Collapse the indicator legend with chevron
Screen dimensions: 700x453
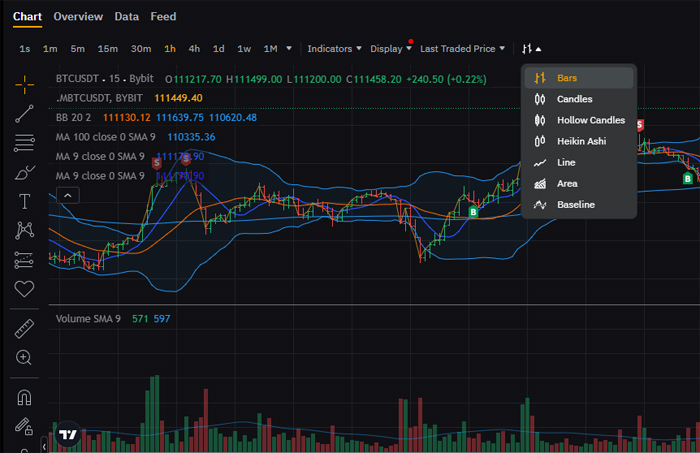click(68, 195)
